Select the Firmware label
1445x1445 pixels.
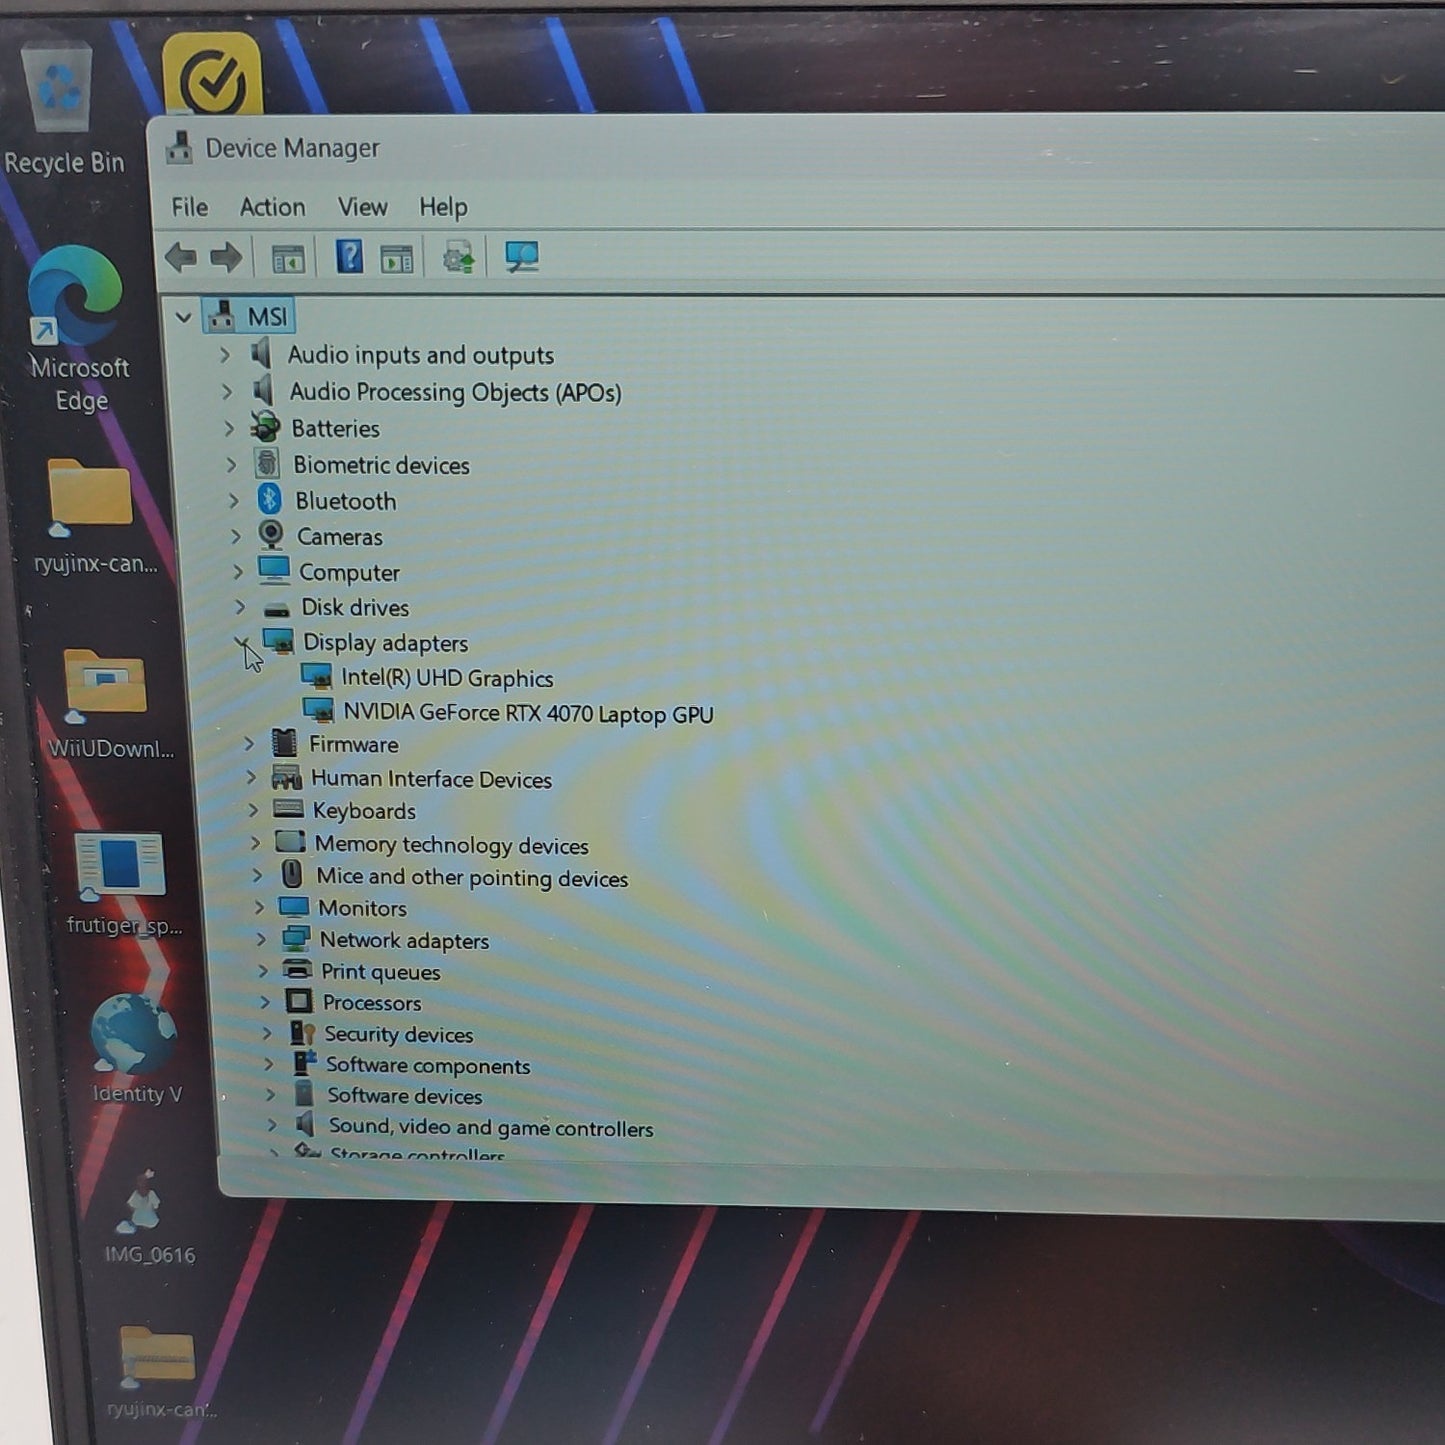point(353,745)
